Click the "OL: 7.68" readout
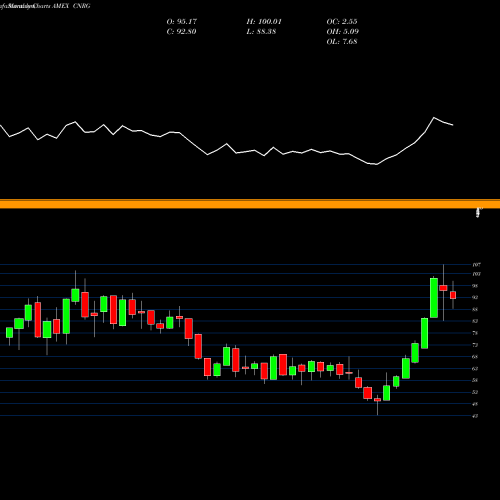The height and width of the screenshot is (500, 500). (342, 42)
